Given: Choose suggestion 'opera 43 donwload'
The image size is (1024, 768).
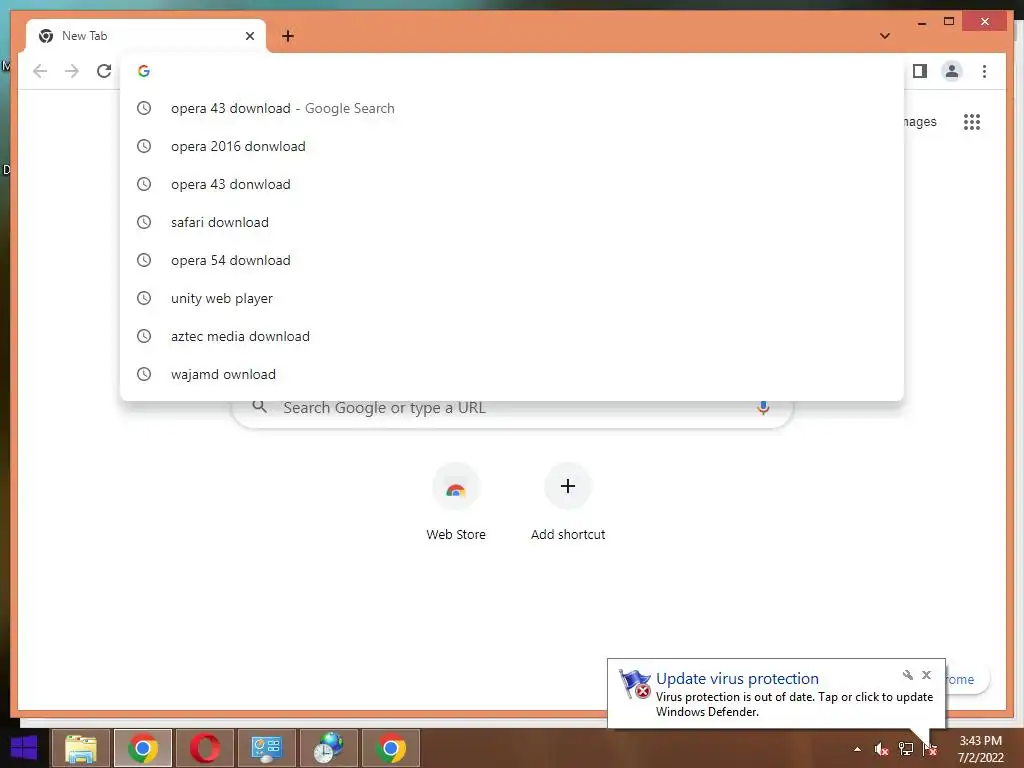Looking at the screenshot, I should (x=512, y=184).
